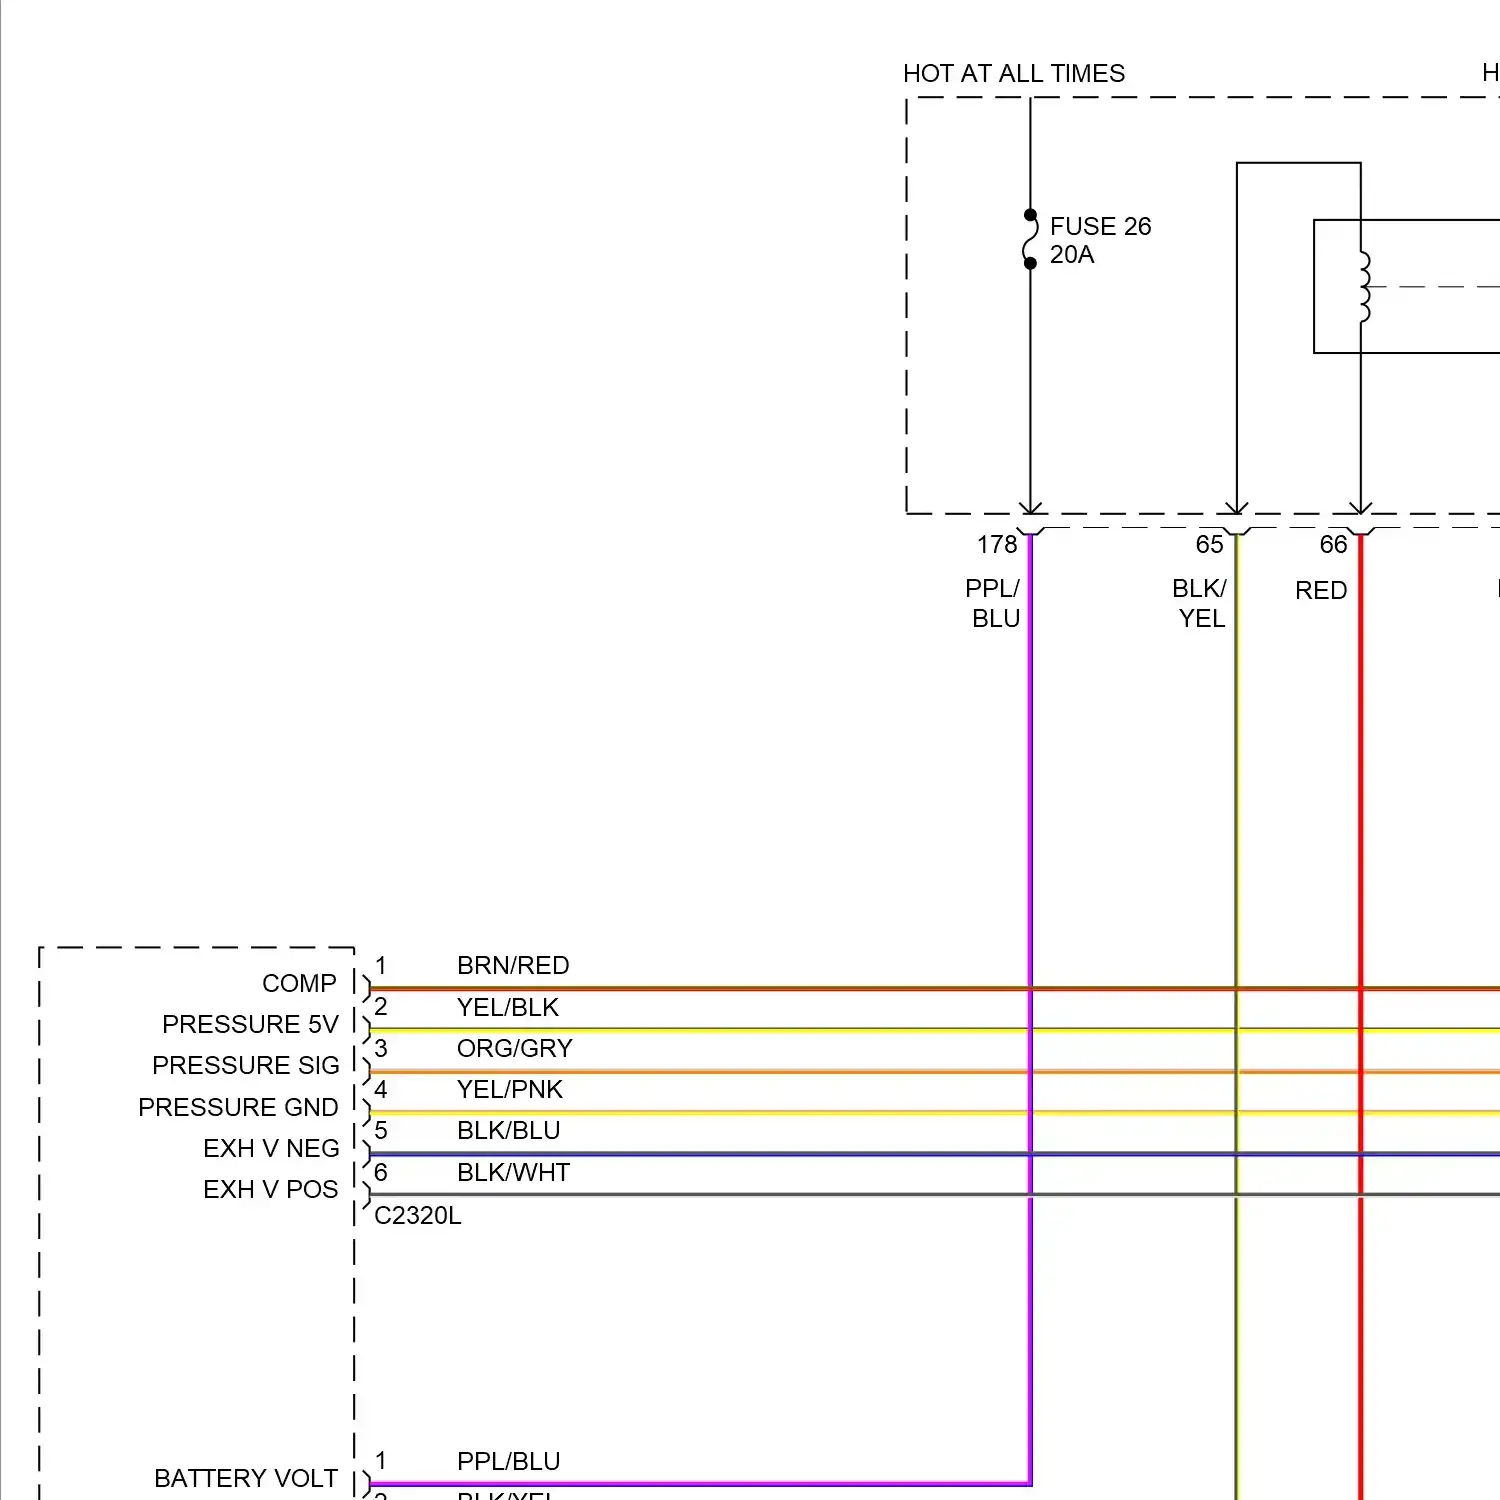
Task: Click the YEL/PNK wire label
Action: pos(510,1089)
